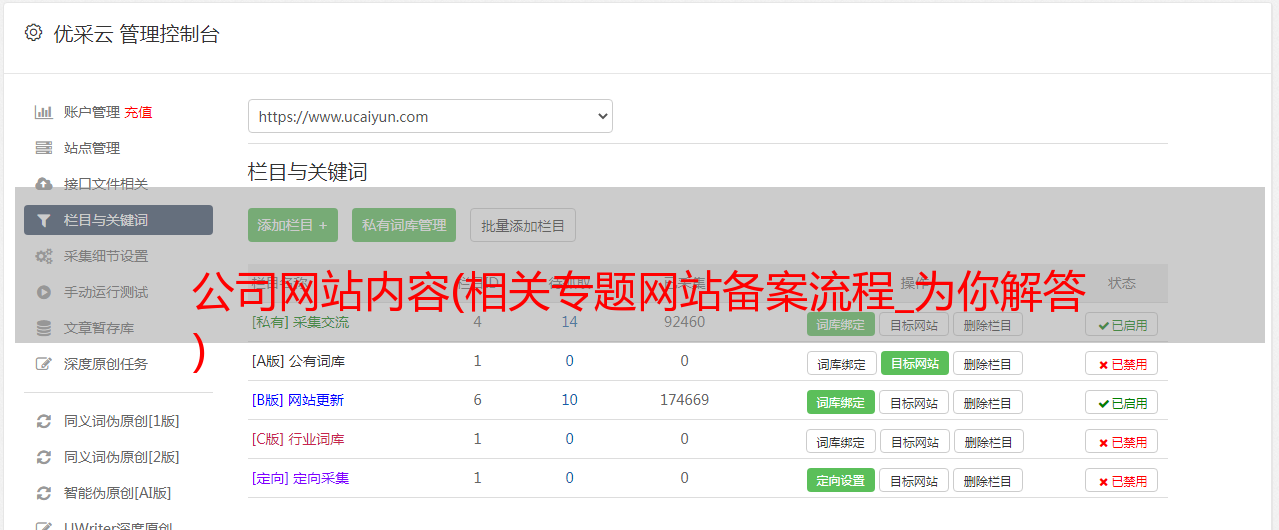
Task: Open 智能伪原创[AI版] in the sidebar
Action: click(118, 493)
